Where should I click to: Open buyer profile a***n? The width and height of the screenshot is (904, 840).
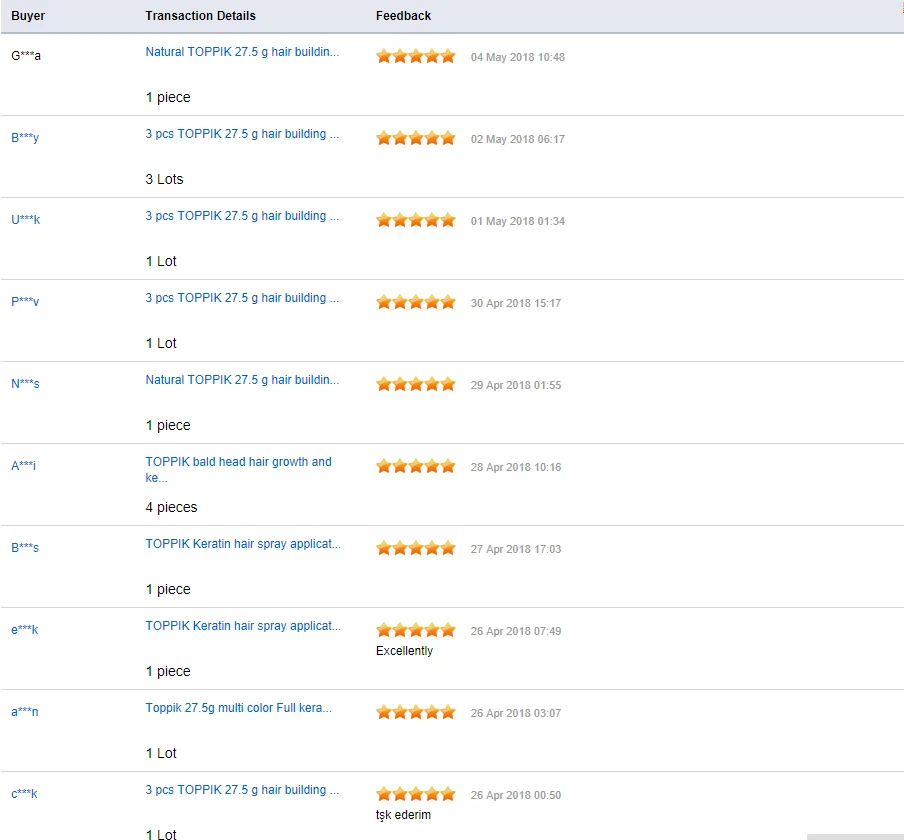(x=25, y=711)
